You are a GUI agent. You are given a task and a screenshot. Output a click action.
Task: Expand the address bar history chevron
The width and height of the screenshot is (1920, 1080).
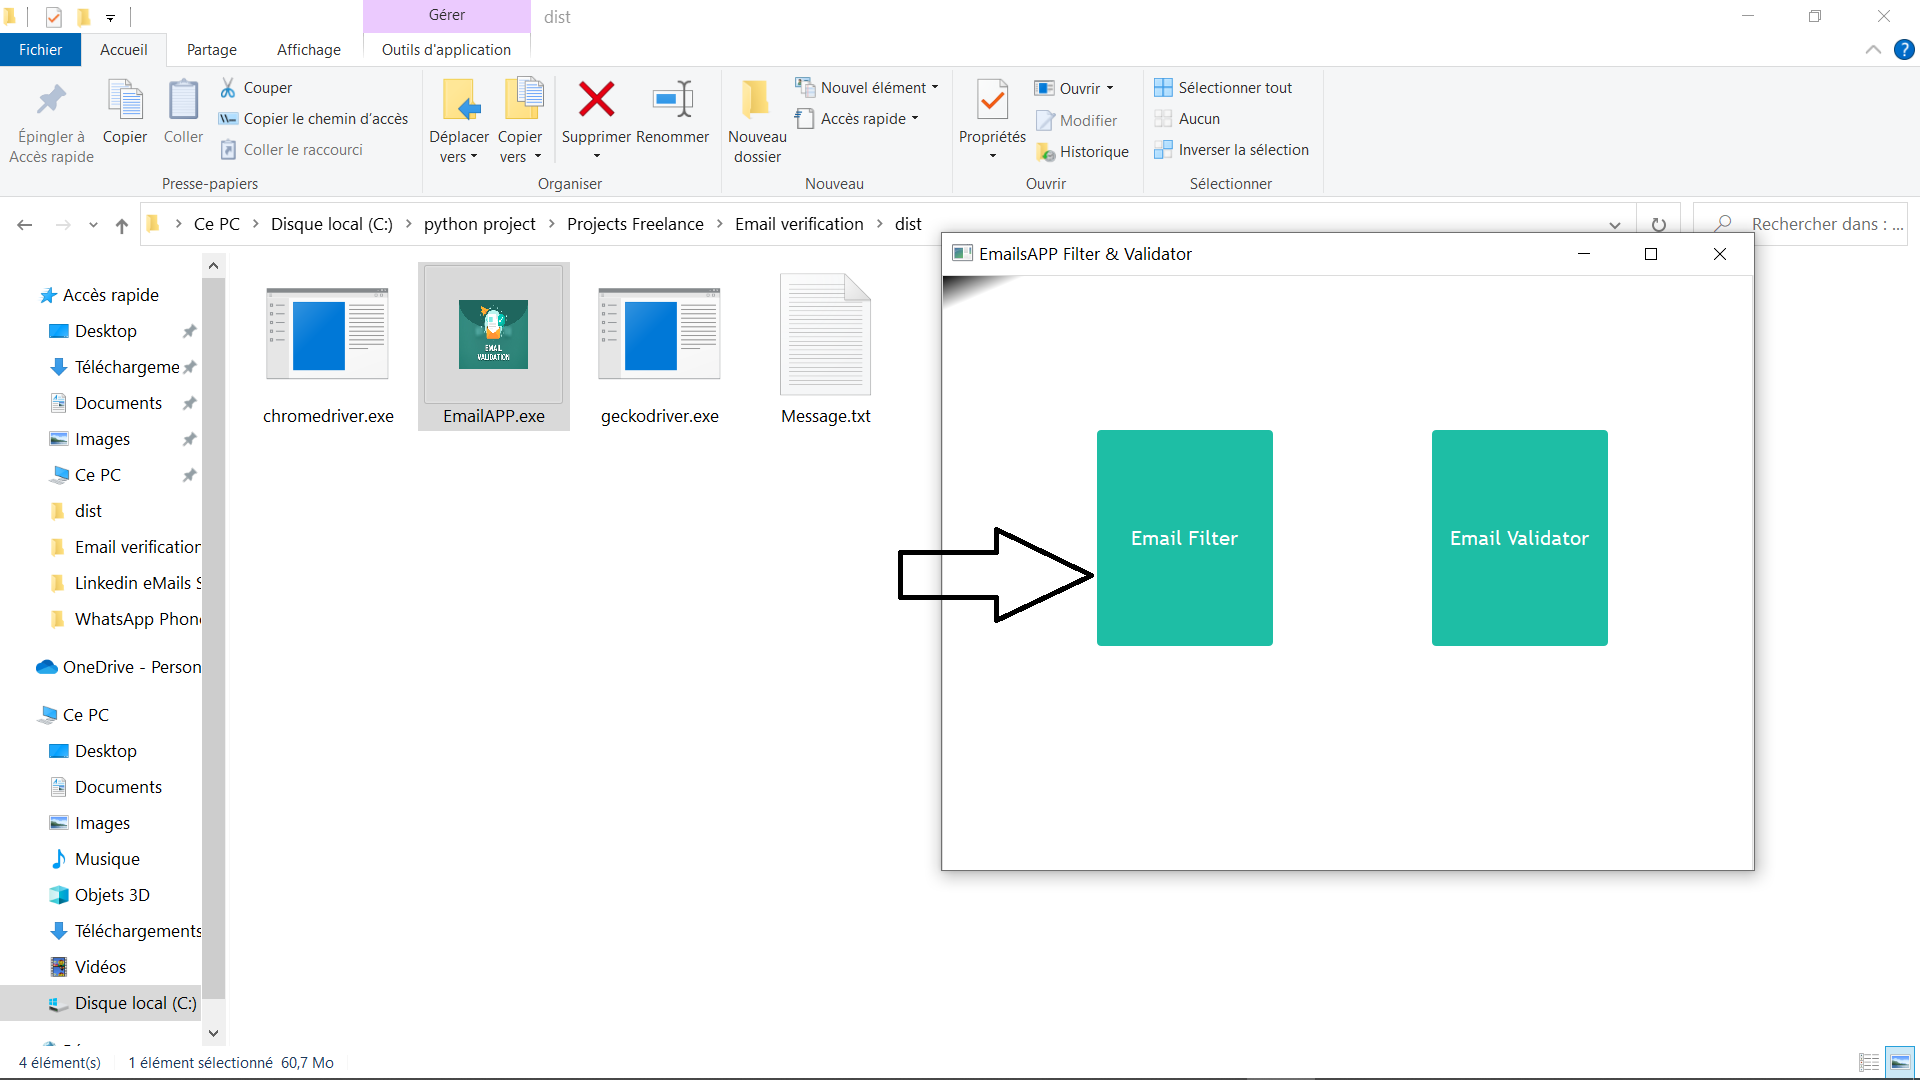point(1614,225)
